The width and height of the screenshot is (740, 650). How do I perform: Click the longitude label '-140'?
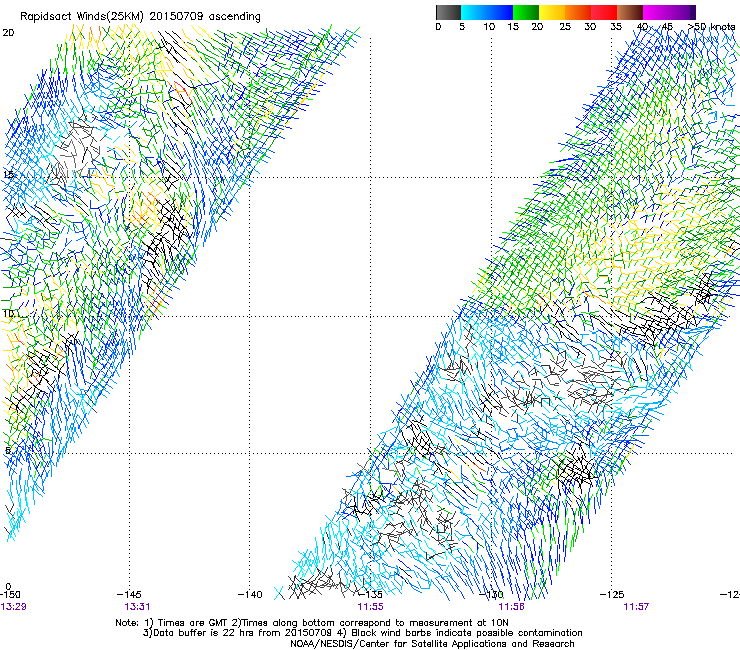coord(250,595)
